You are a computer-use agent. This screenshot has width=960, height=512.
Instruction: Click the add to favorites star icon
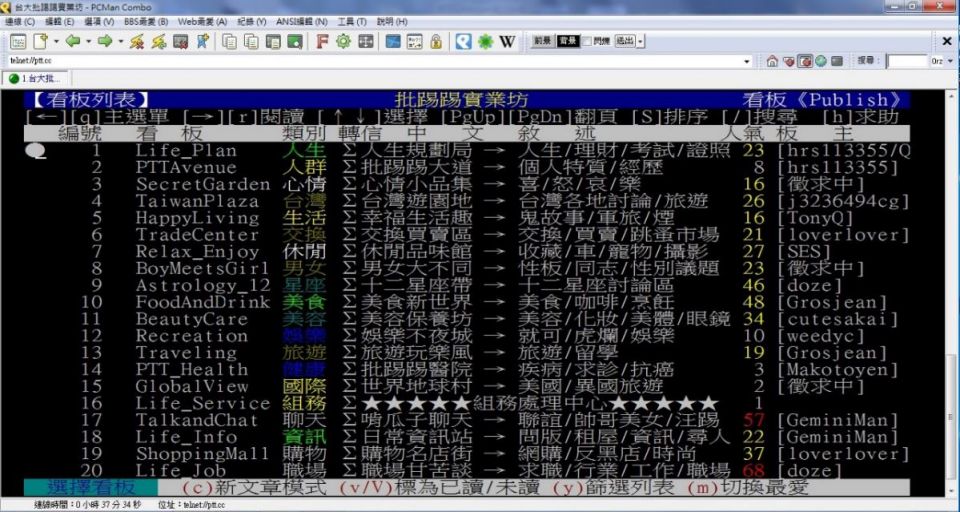click(202, 42)
